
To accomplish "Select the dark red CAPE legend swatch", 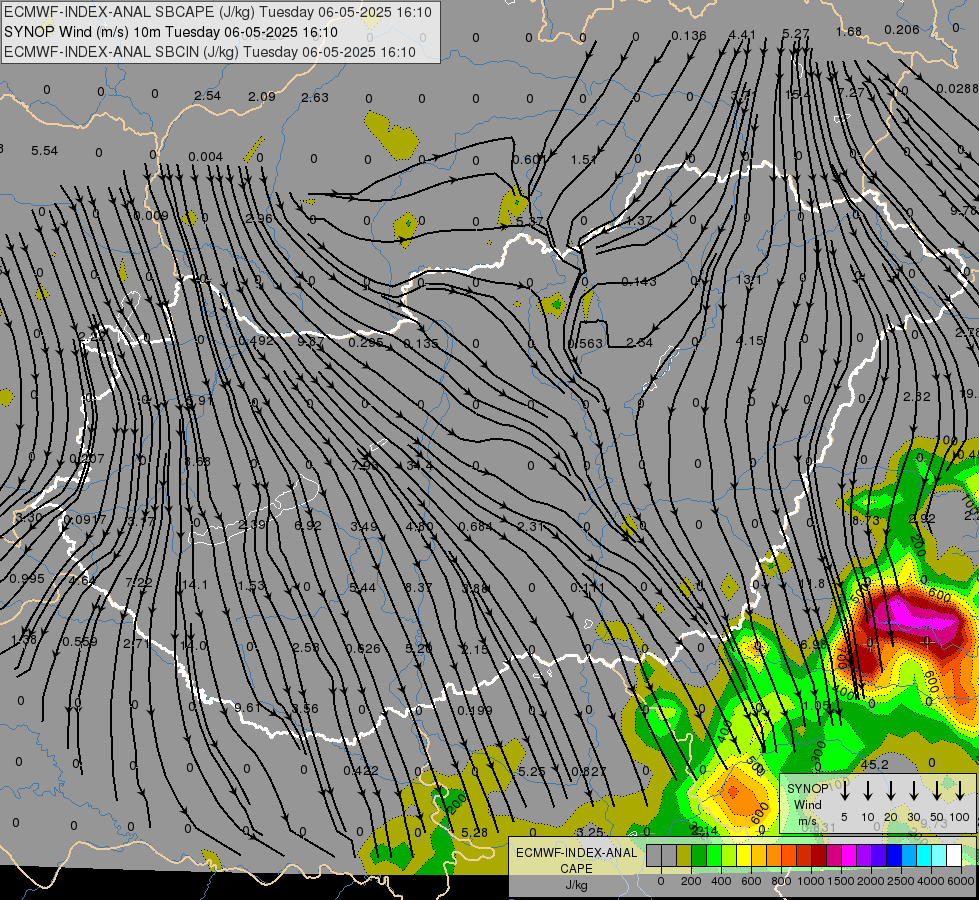I will (819, 856).
